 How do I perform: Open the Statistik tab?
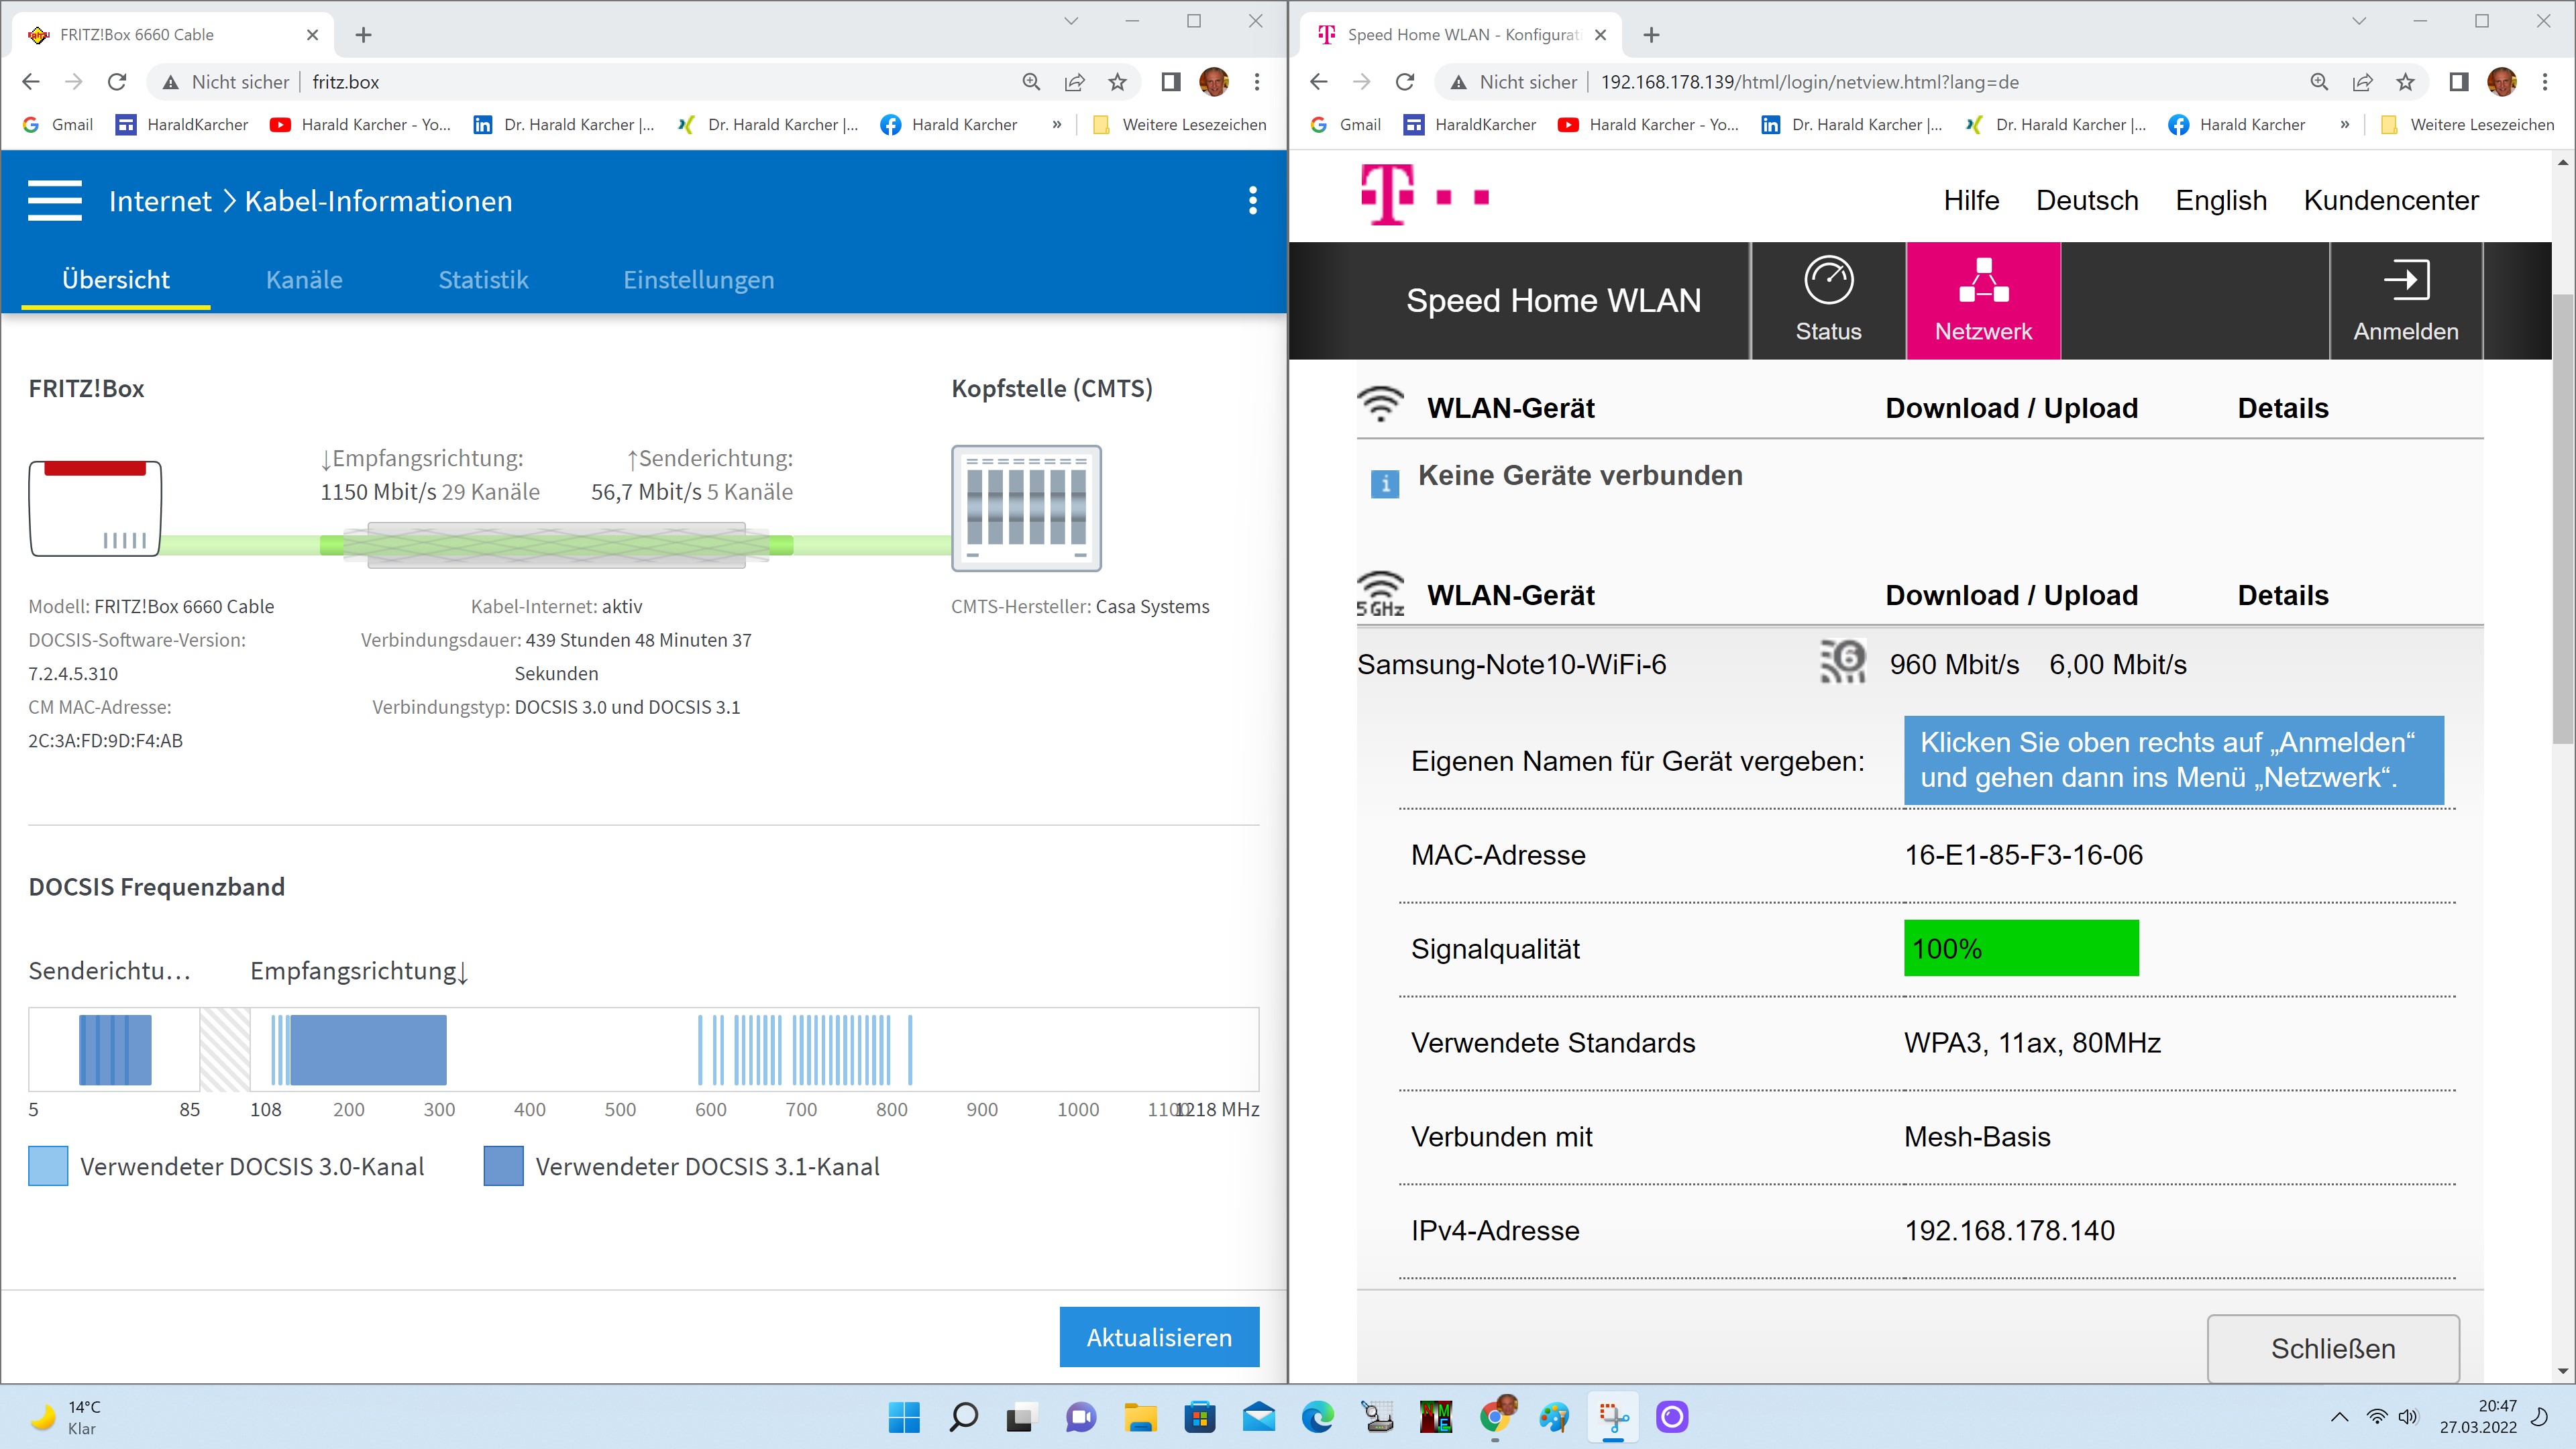[483, 280]
